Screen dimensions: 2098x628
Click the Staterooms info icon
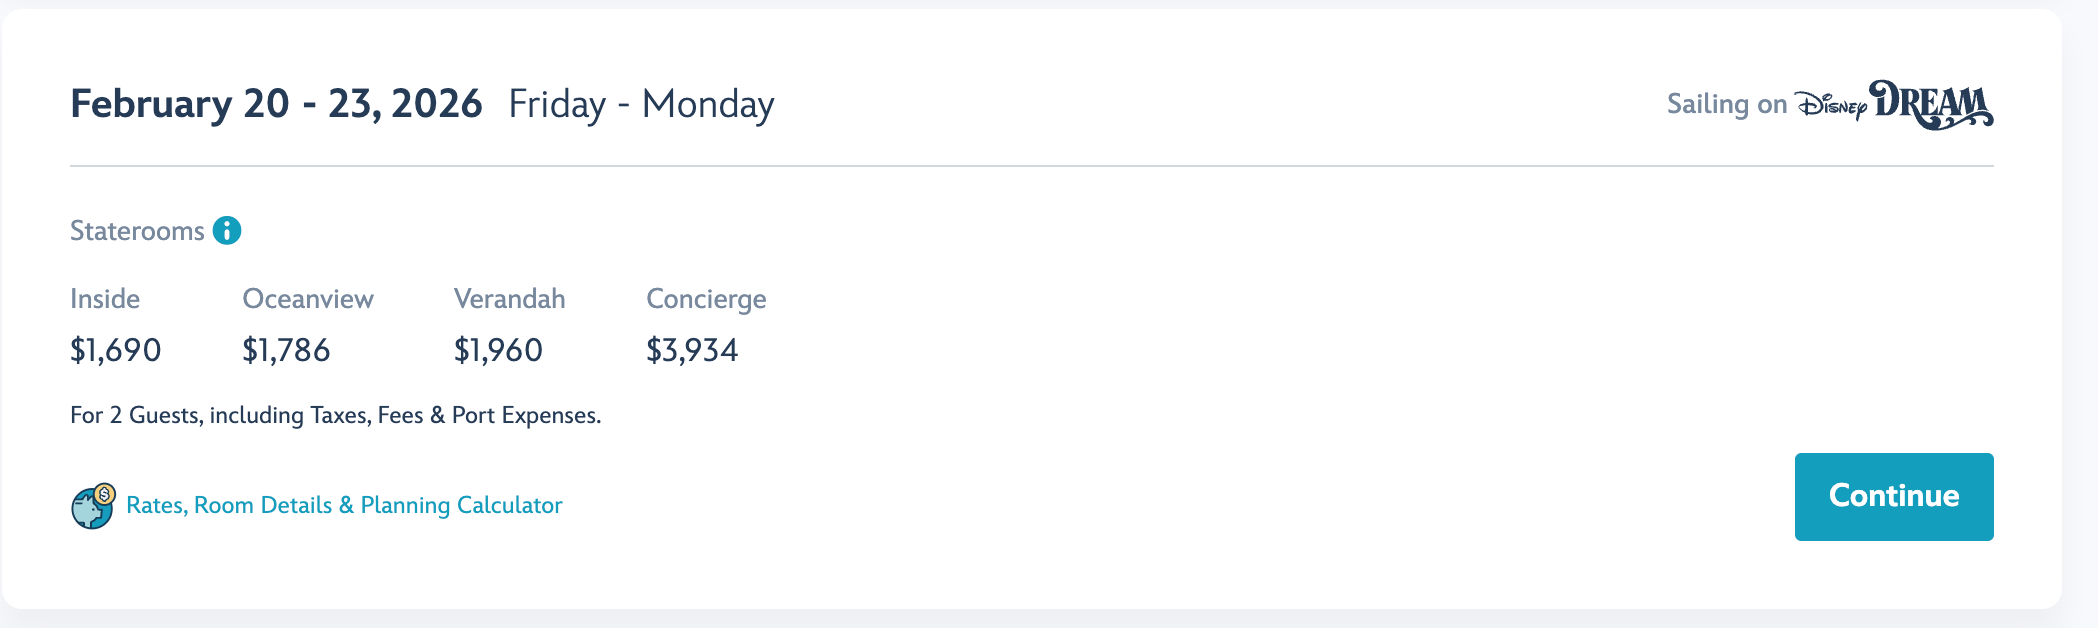(x=227, y=231)
